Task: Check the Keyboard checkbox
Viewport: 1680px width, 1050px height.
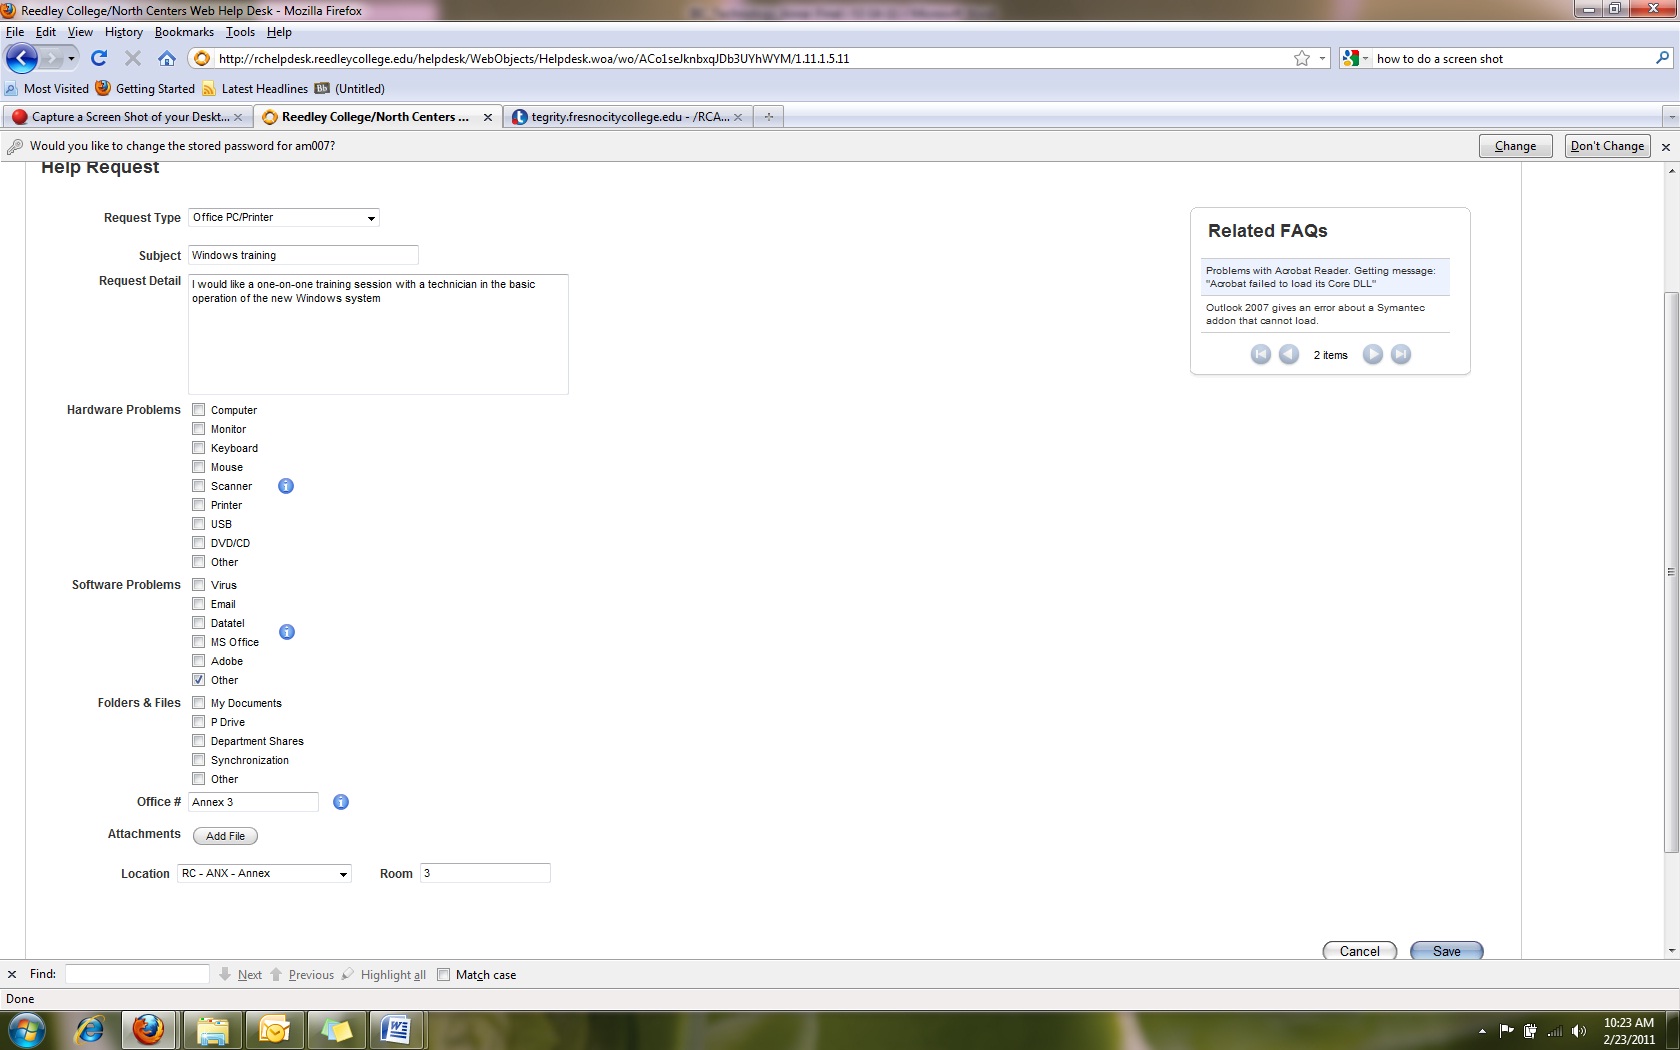Action: click(x=199, y=448)
